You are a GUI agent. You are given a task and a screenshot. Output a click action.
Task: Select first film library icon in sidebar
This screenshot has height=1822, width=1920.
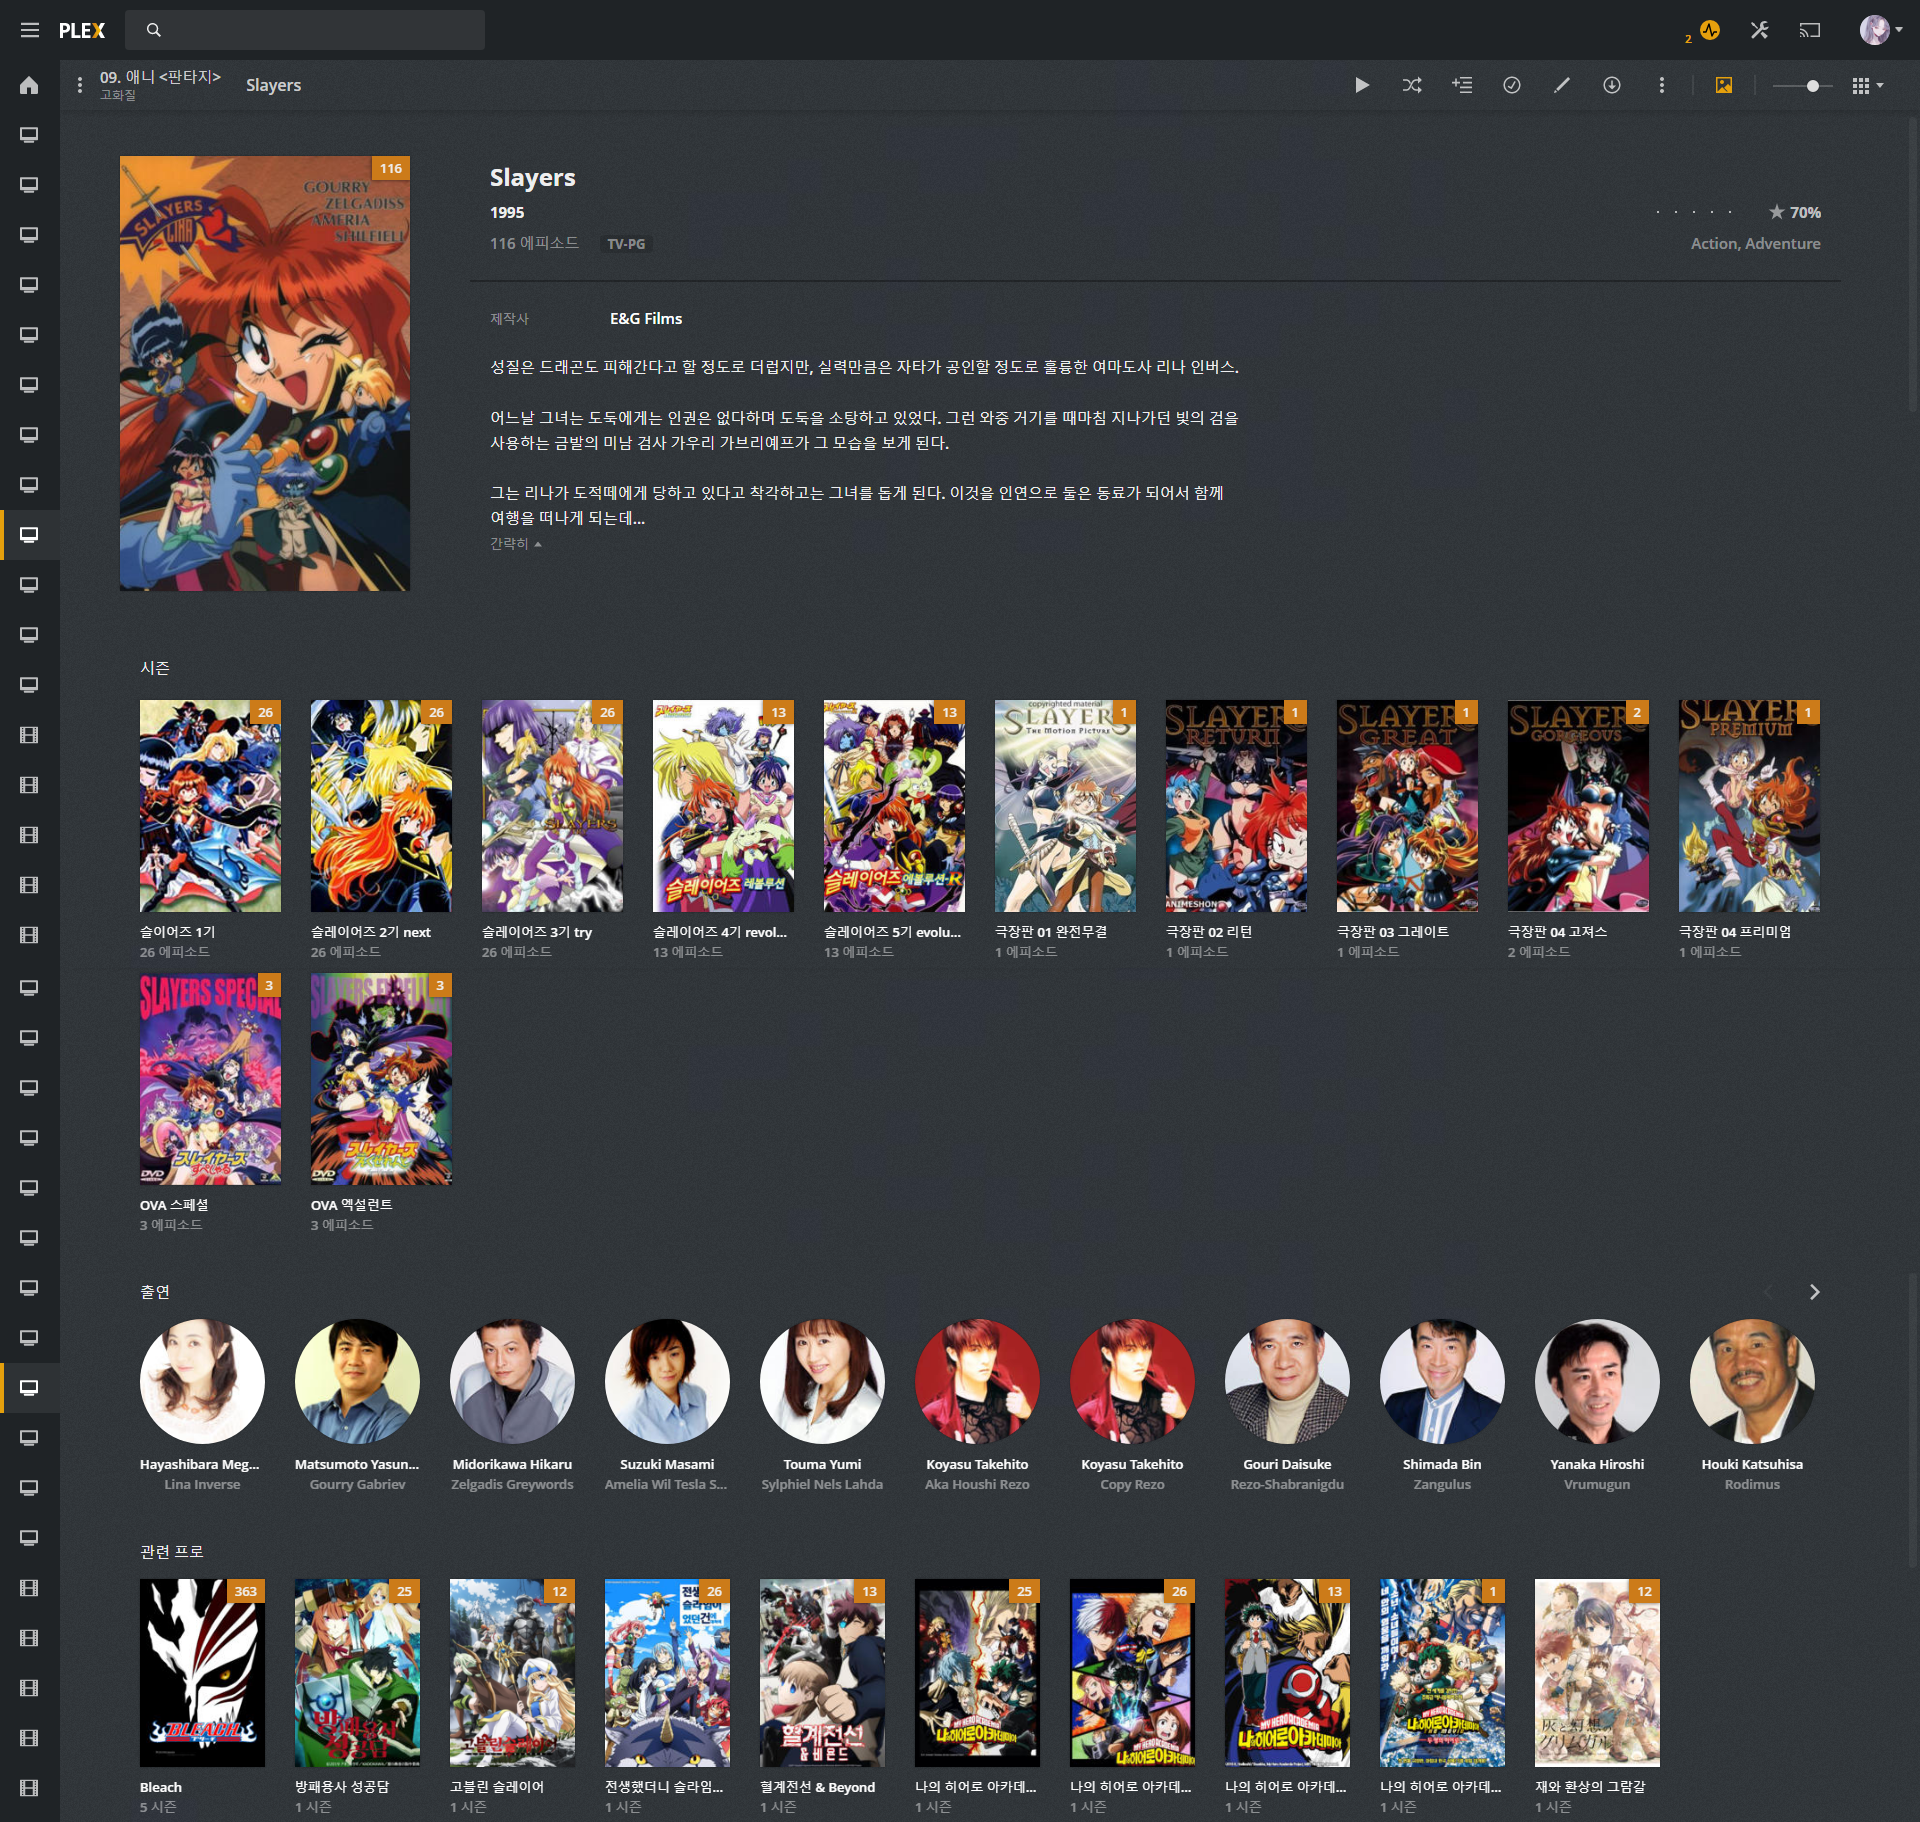[29, 735]
